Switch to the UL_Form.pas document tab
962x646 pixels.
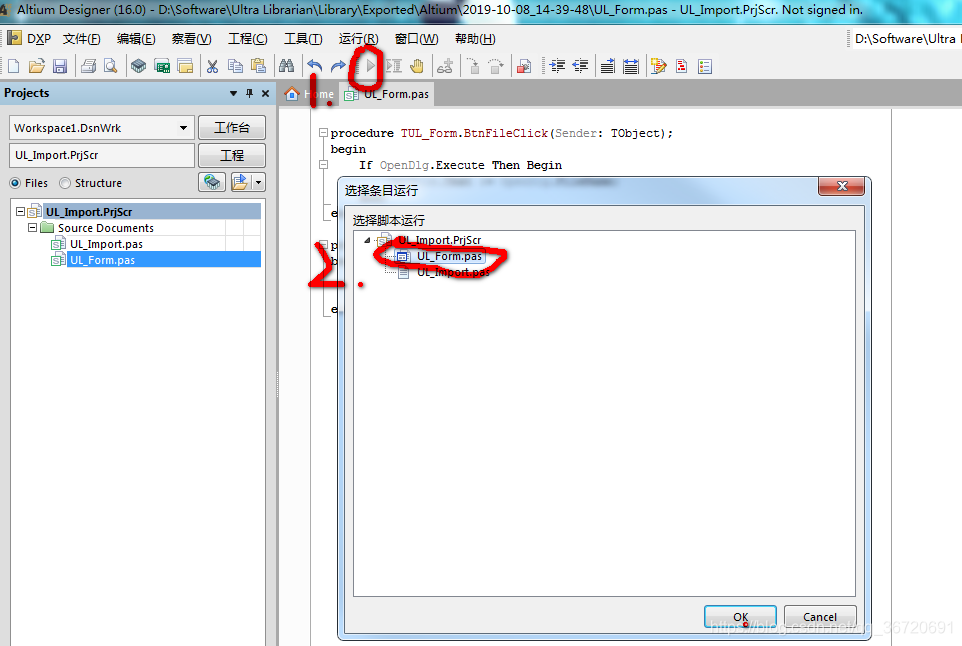click(x=387, y=94)
